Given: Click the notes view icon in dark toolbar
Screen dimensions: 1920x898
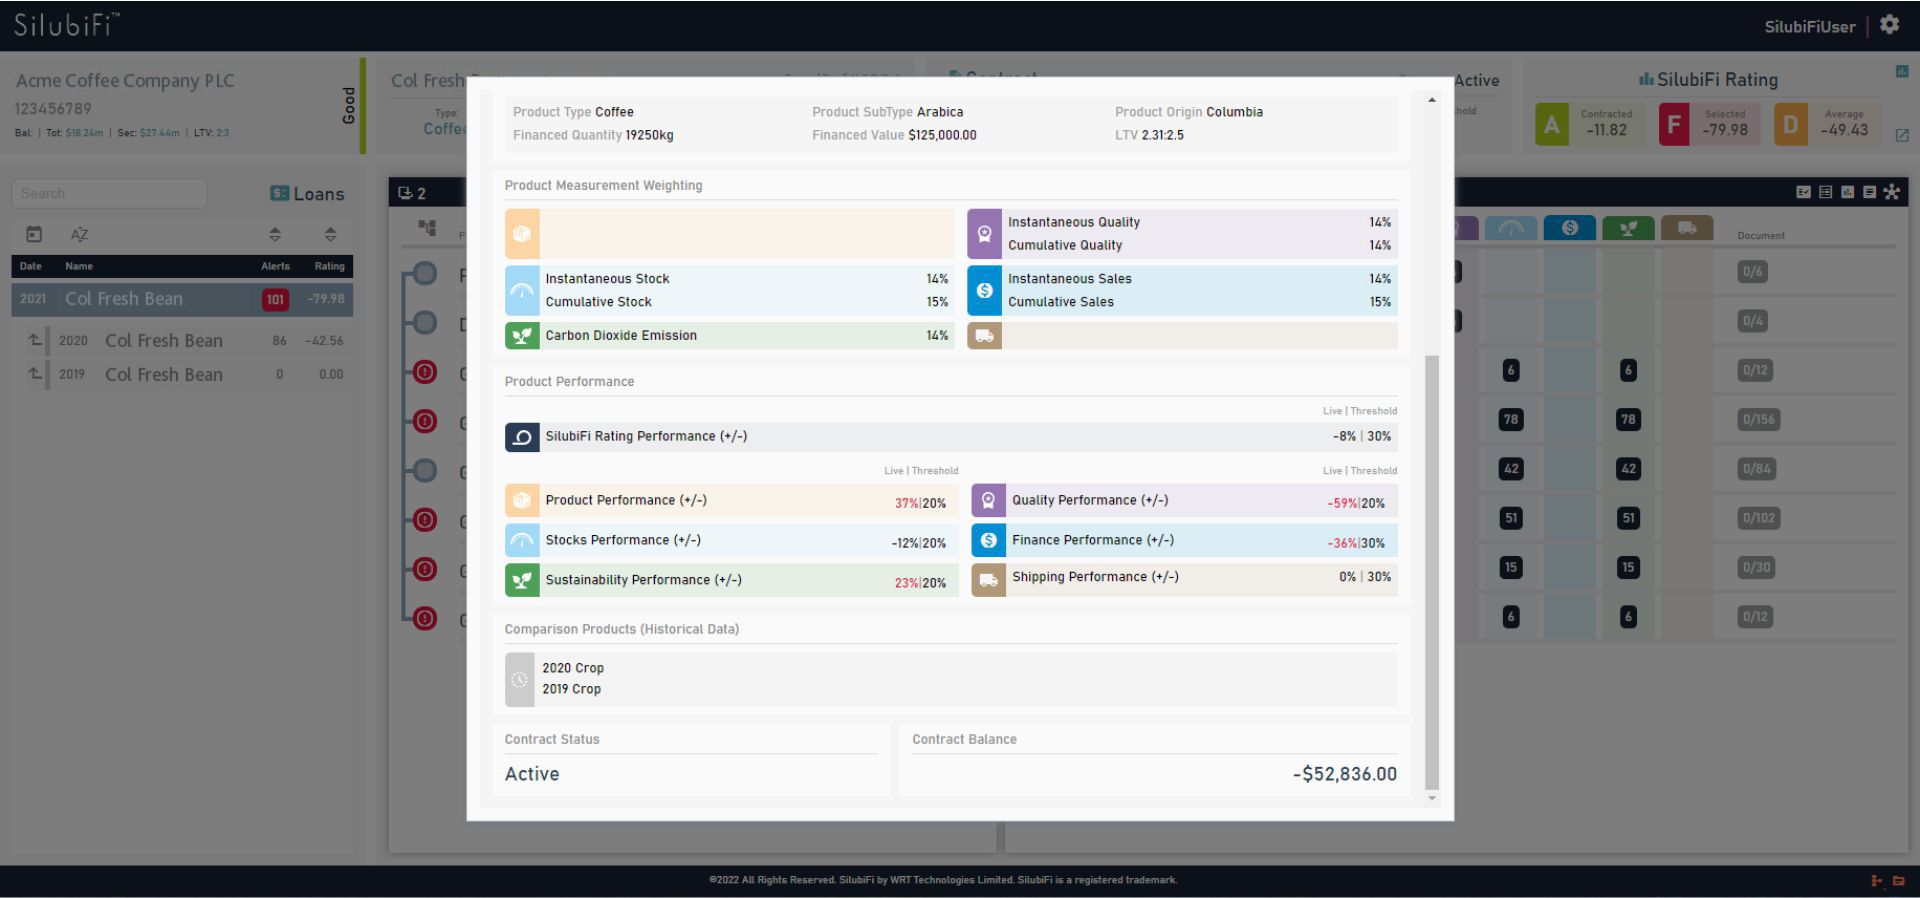Looking at the screenshot, I should pos(1869,192).
